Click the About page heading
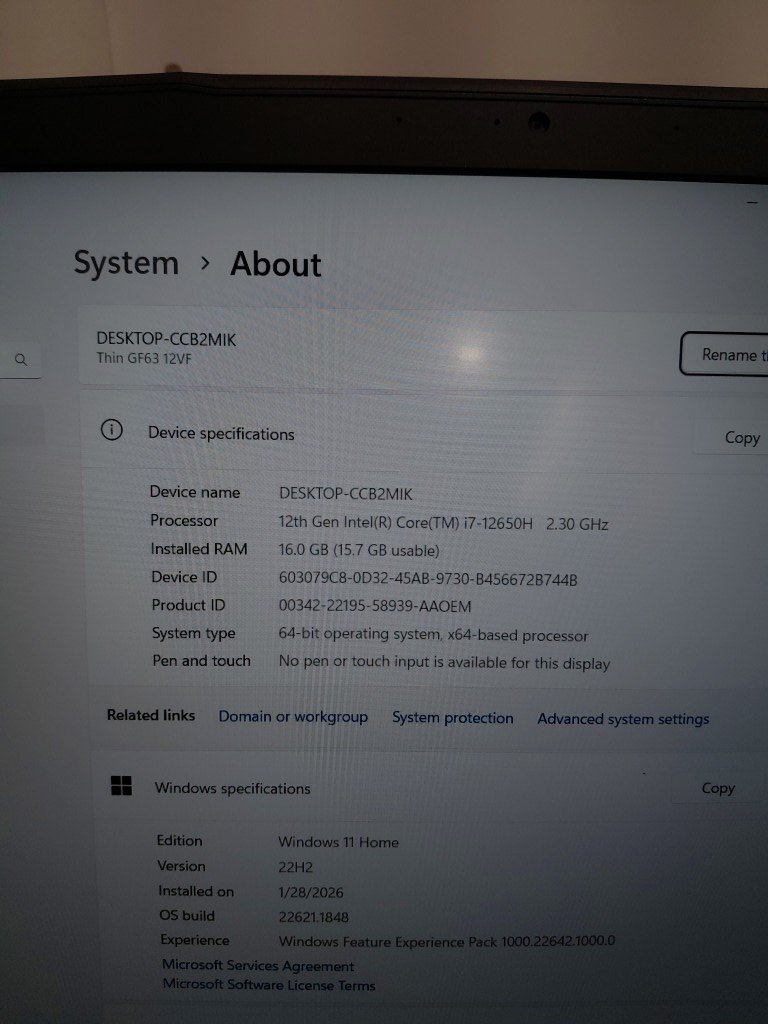 coord(276,265)
